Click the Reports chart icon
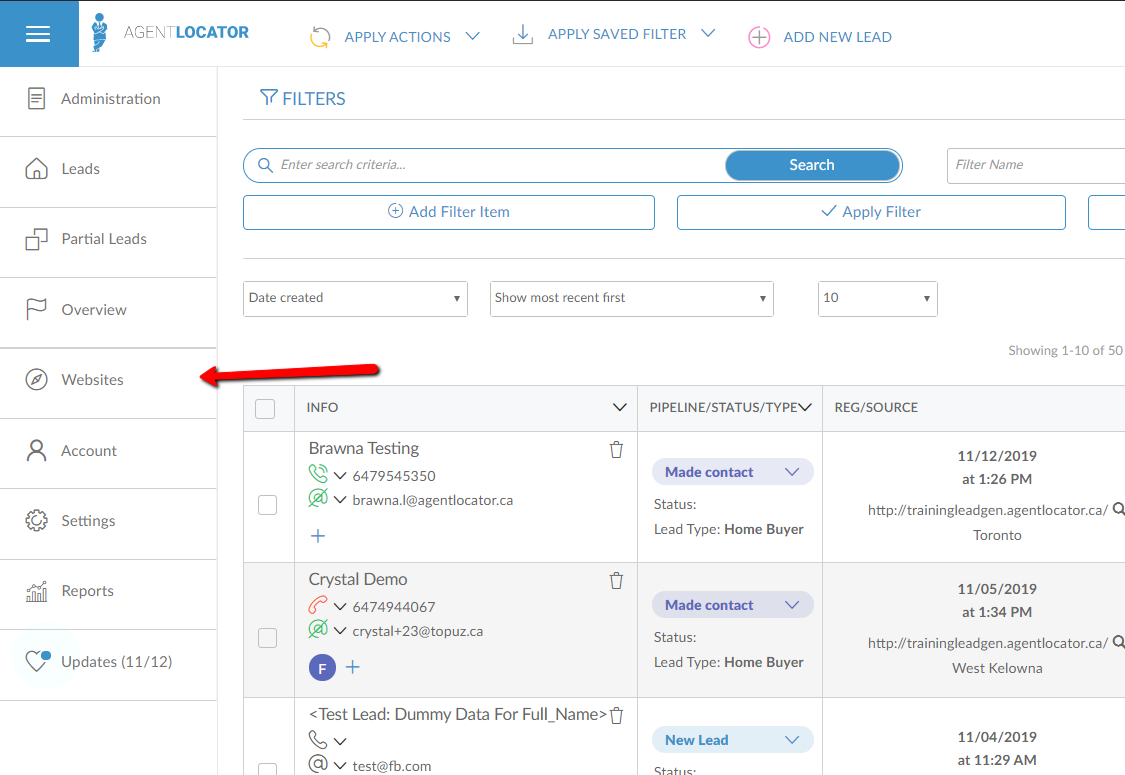This screenshot has height=775, width=1125. click(x=37, y=591)
